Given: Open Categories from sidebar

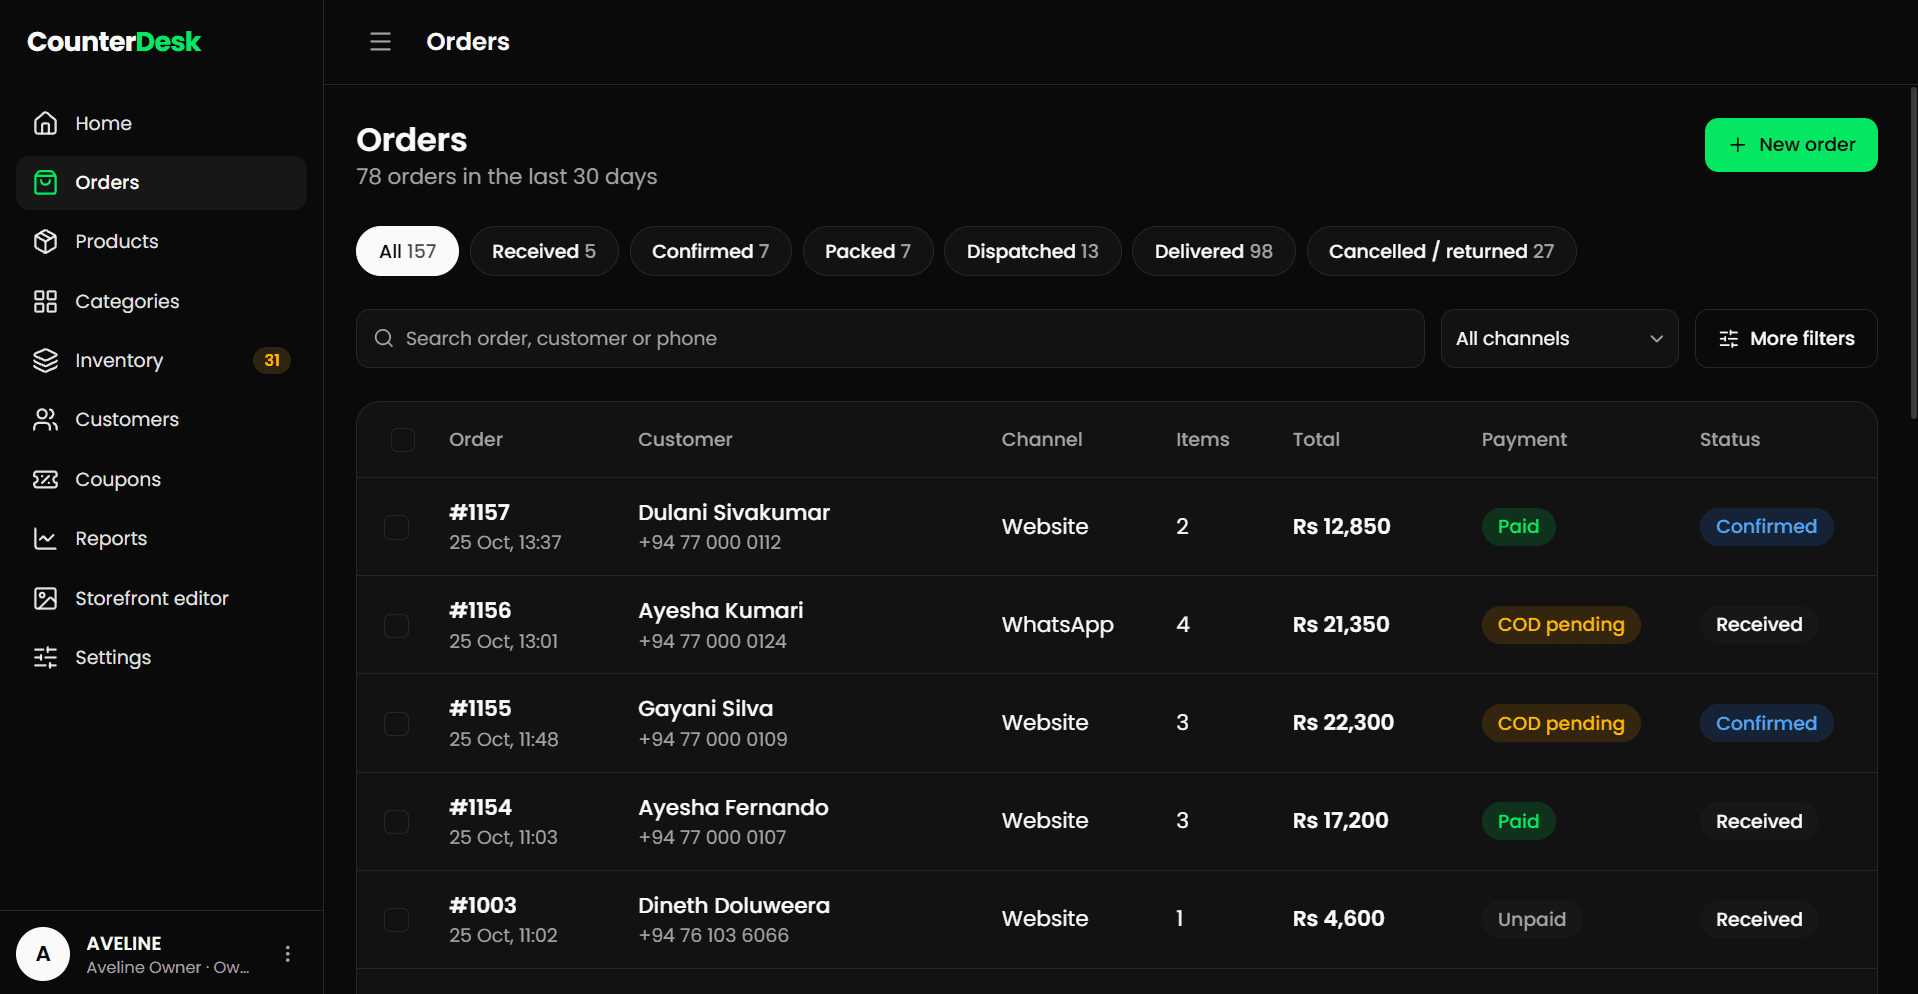Looking at the screenshot, I should click(161, 301).
